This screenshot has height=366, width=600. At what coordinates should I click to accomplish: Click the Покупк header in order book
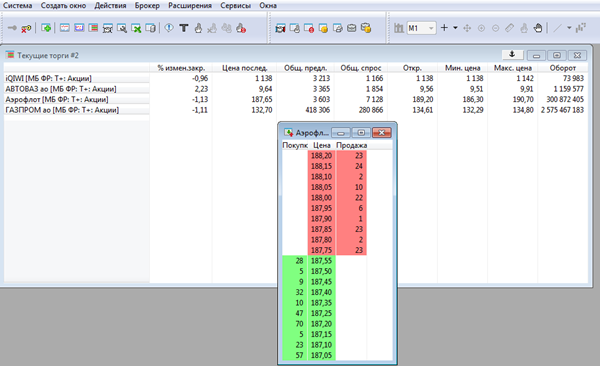295,145
